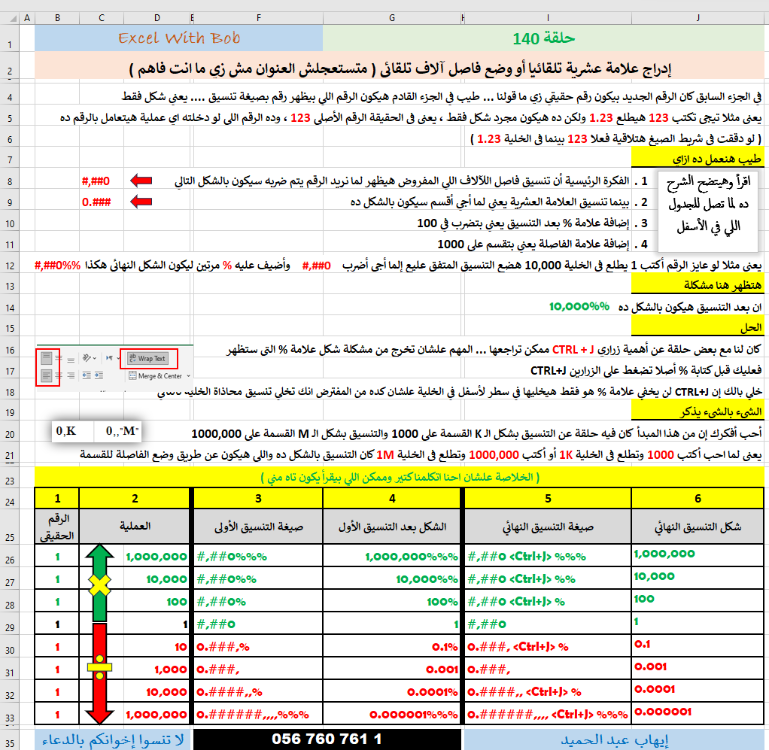Click yellow 'الشىء بالشىء يذكر' heading cell
This screenshot has width=769, height=750.
click(697, 411)
